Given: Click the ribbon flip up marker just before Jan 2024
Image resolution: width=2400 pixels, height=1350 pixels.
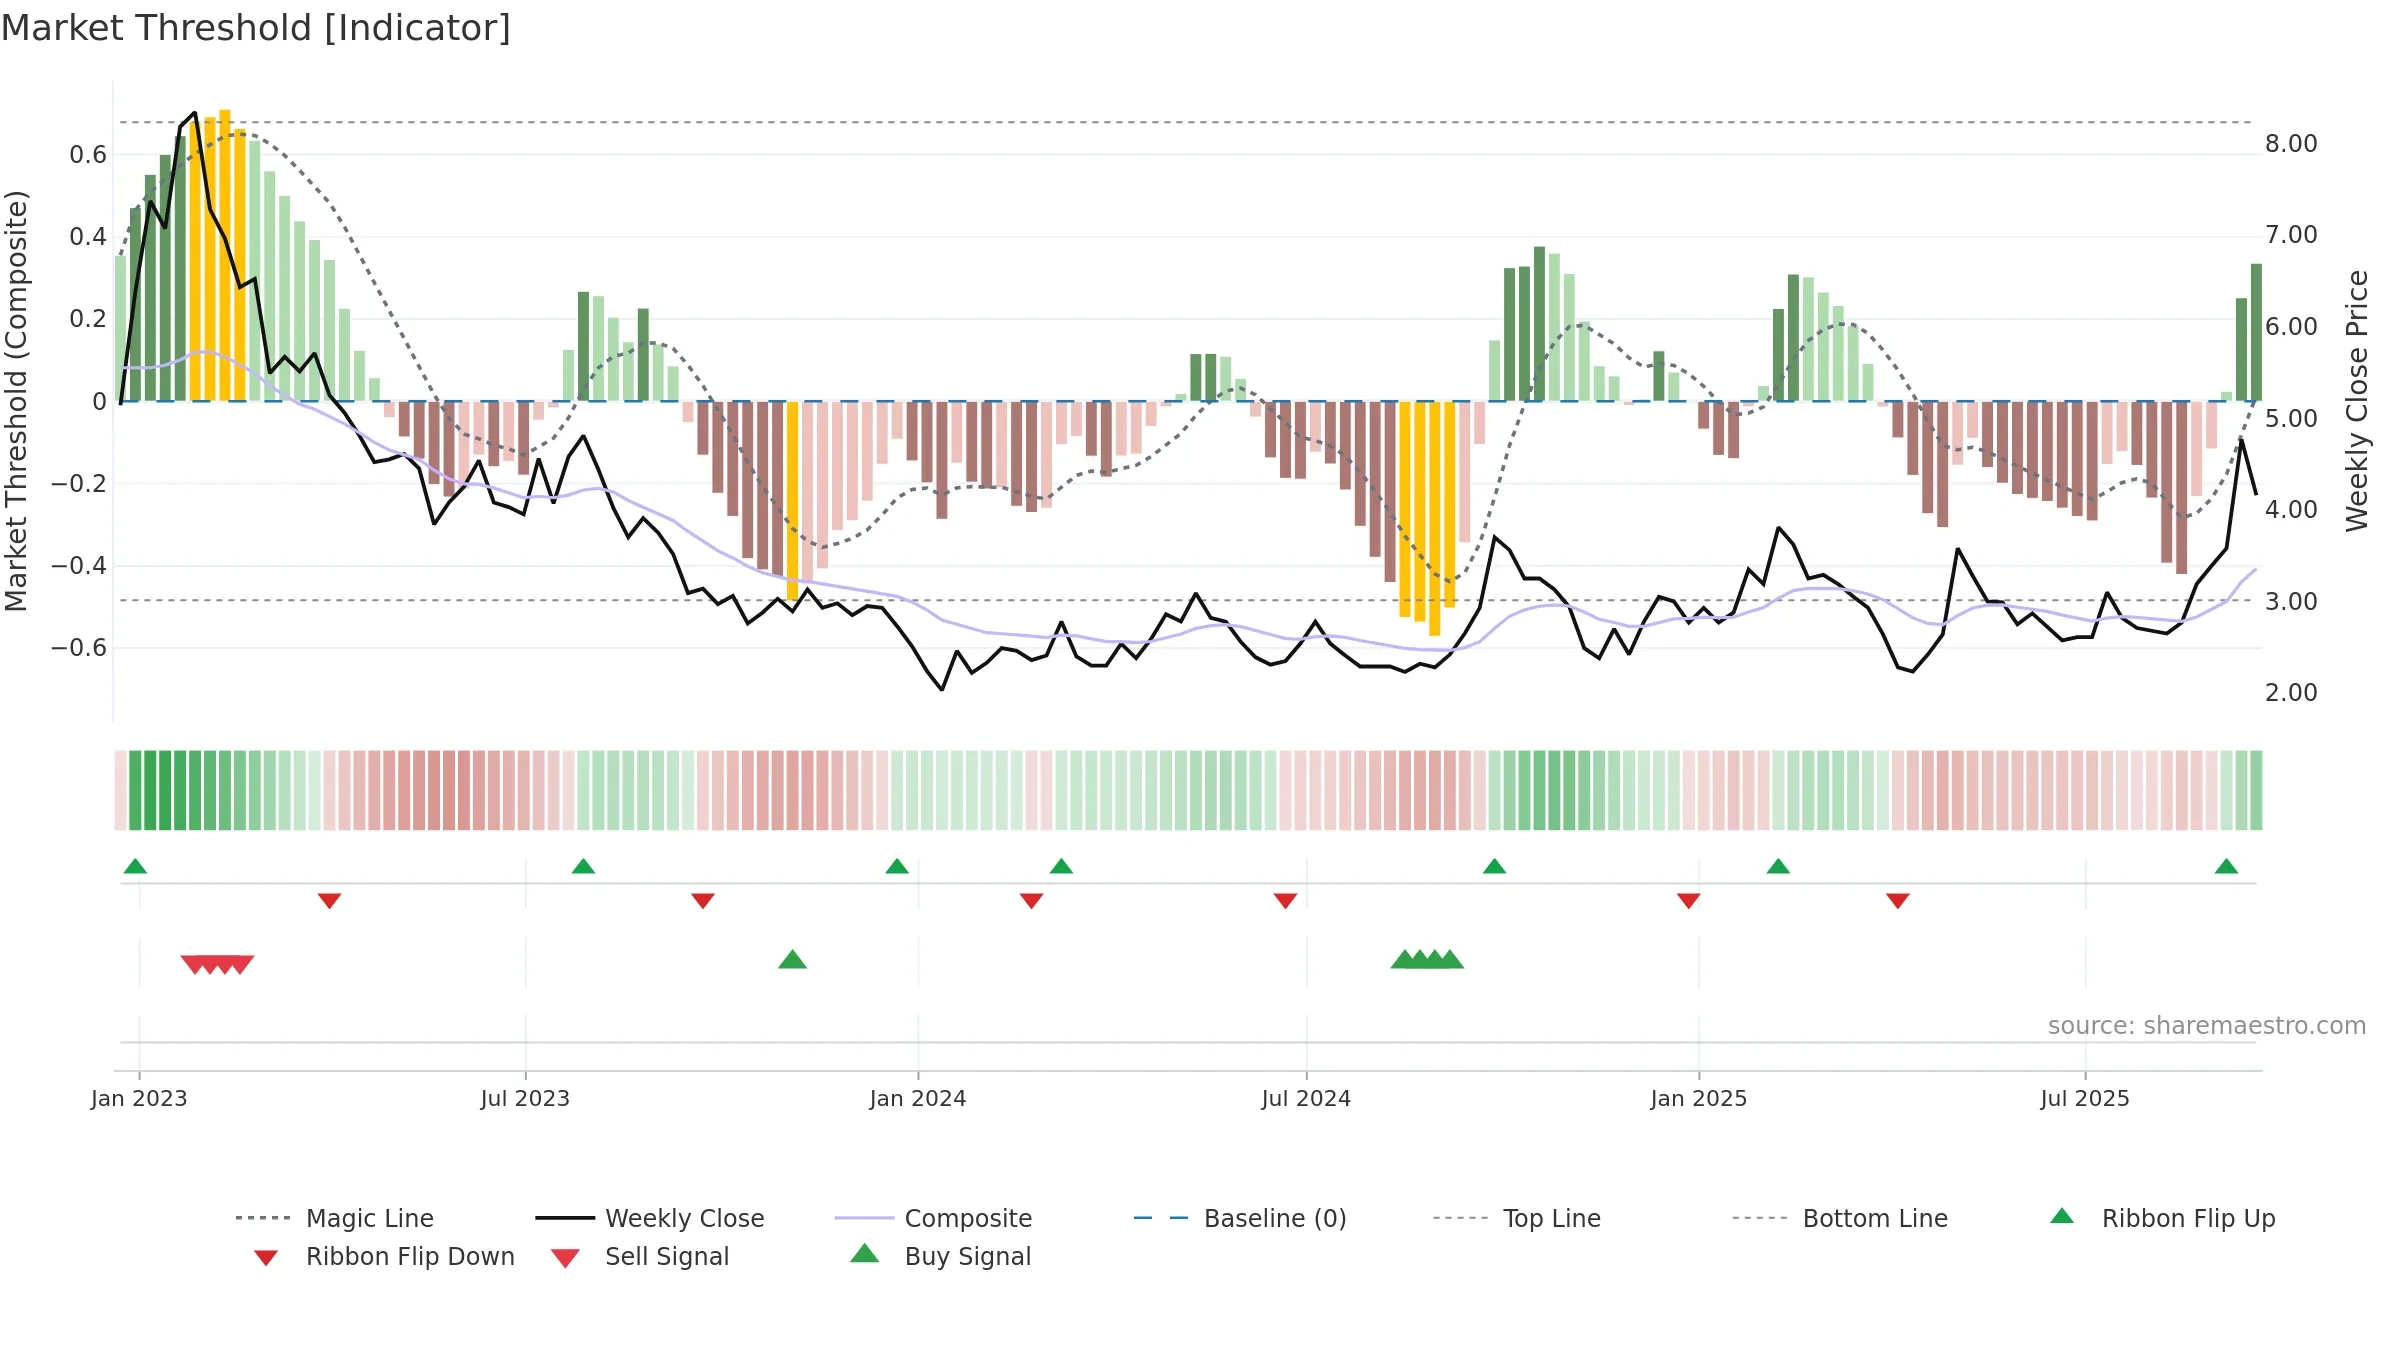Looking at the screenshot, I should [x=897, y=866].
